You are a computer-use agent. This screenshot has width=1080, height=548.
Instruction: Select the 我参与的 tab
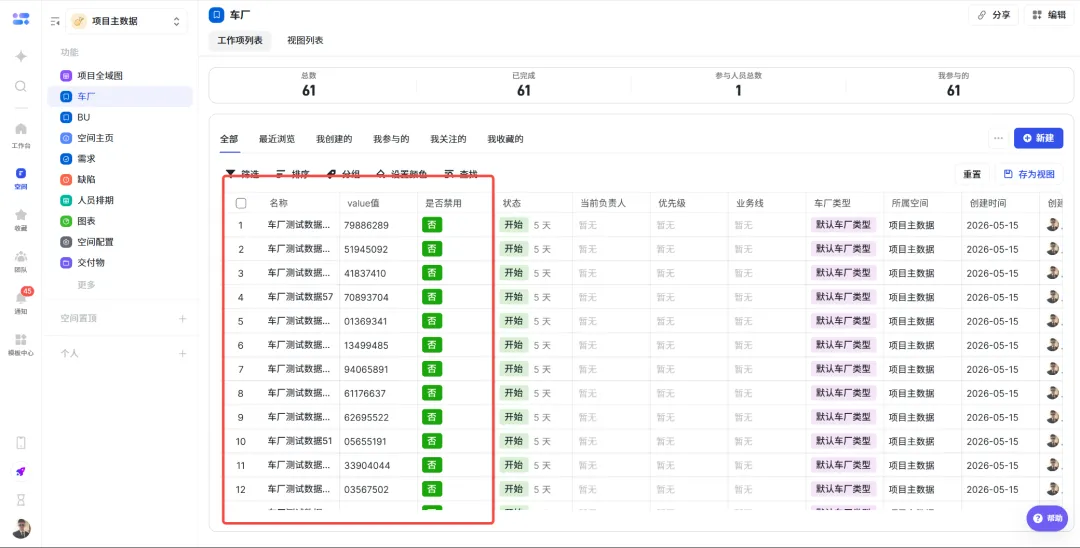pos(391,139)
